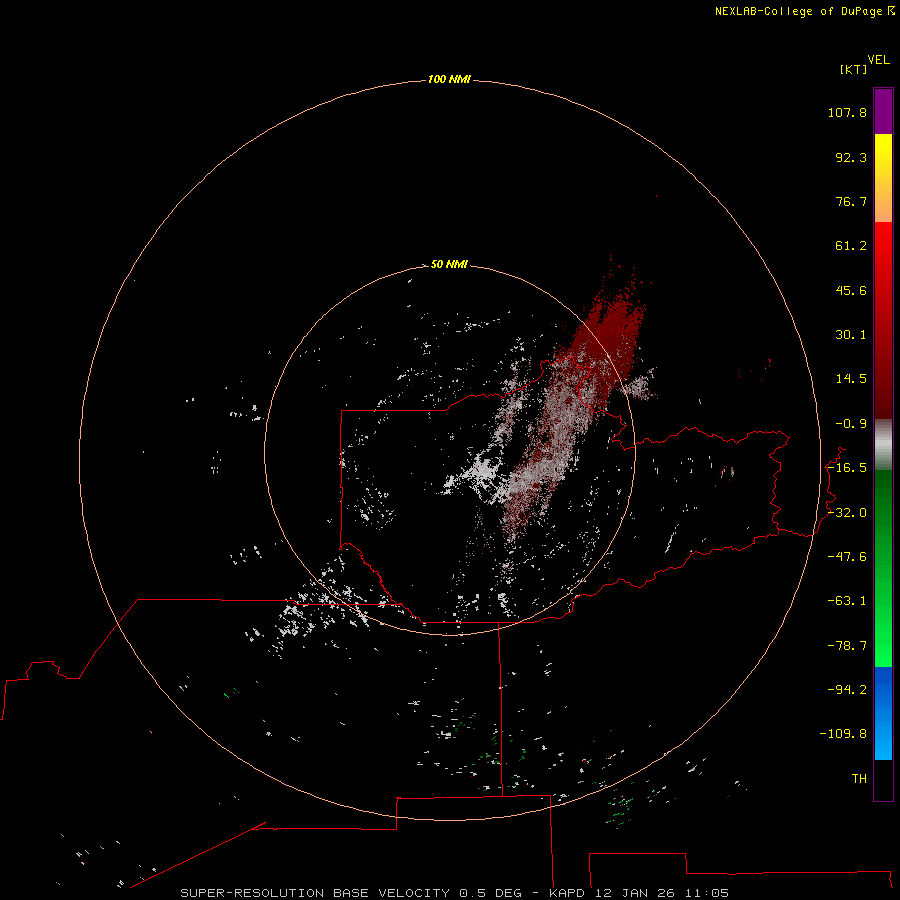This screenshot has height=900, width=900.
Task: Click the TH legend label
Action: (x=859, y=779)
